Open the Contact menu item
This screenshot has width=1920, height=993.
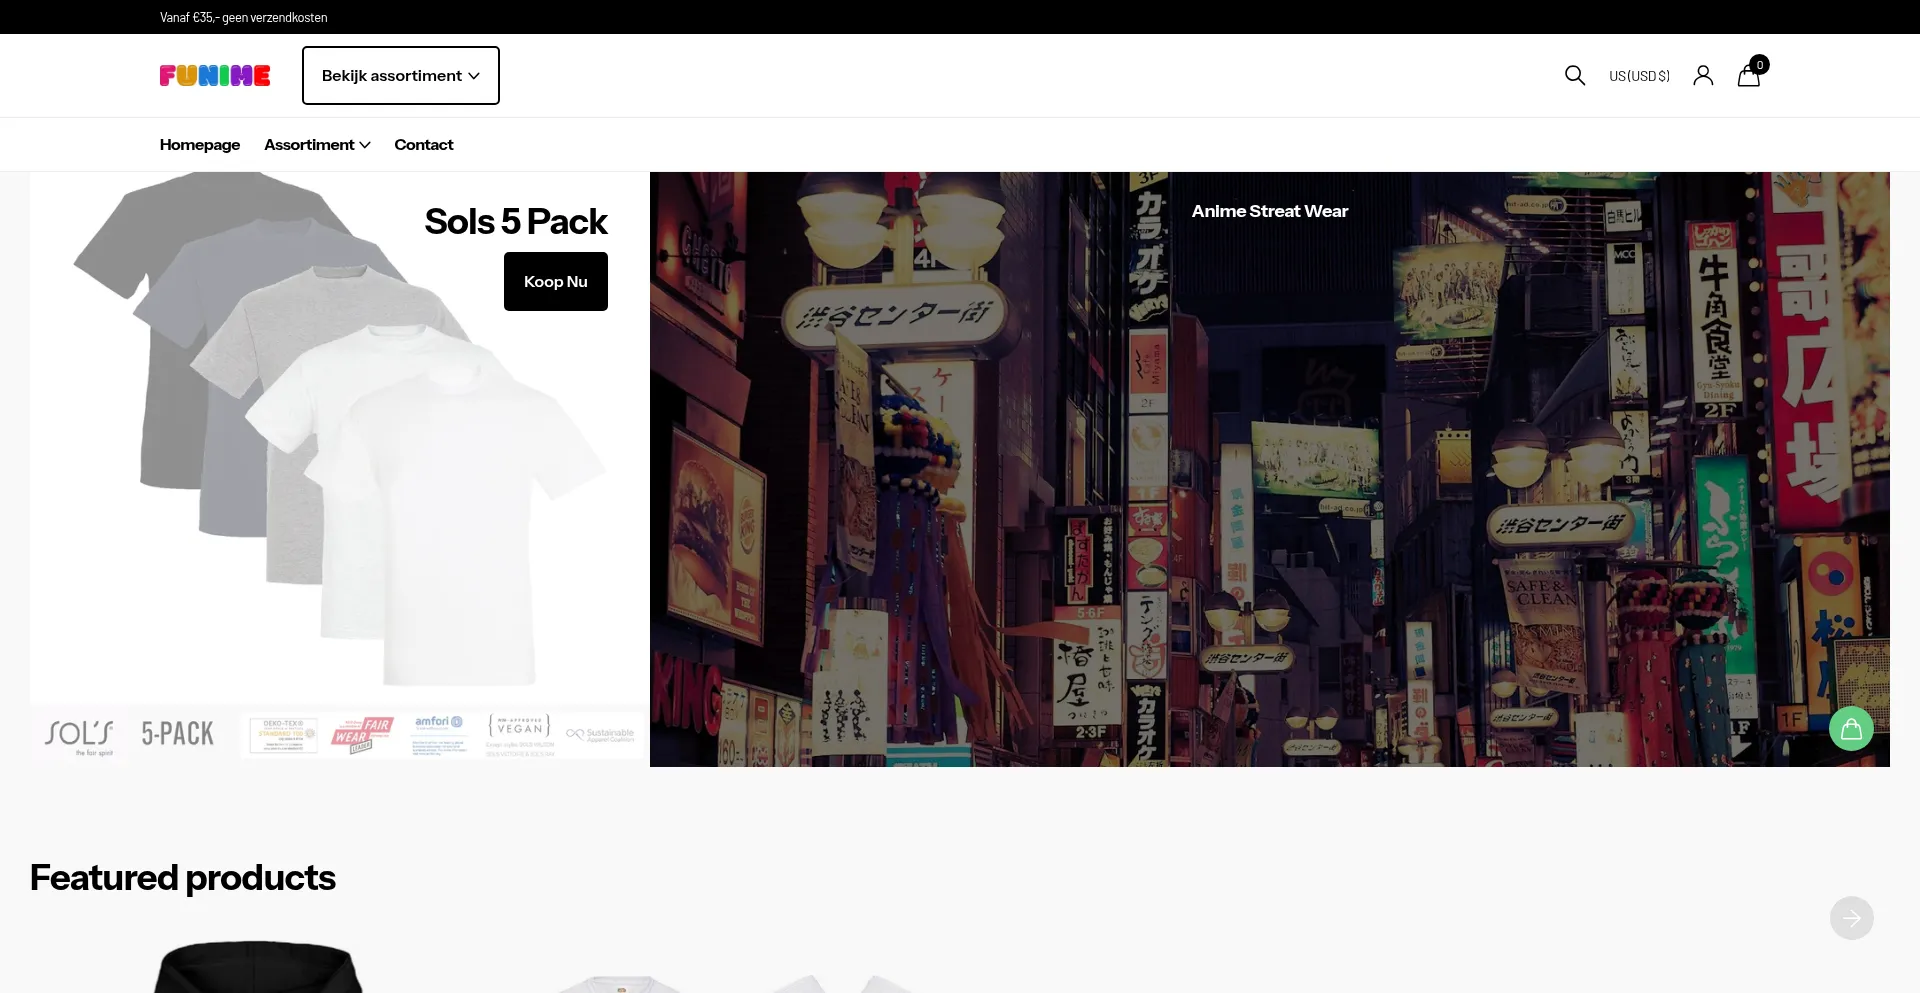point(423,145)
